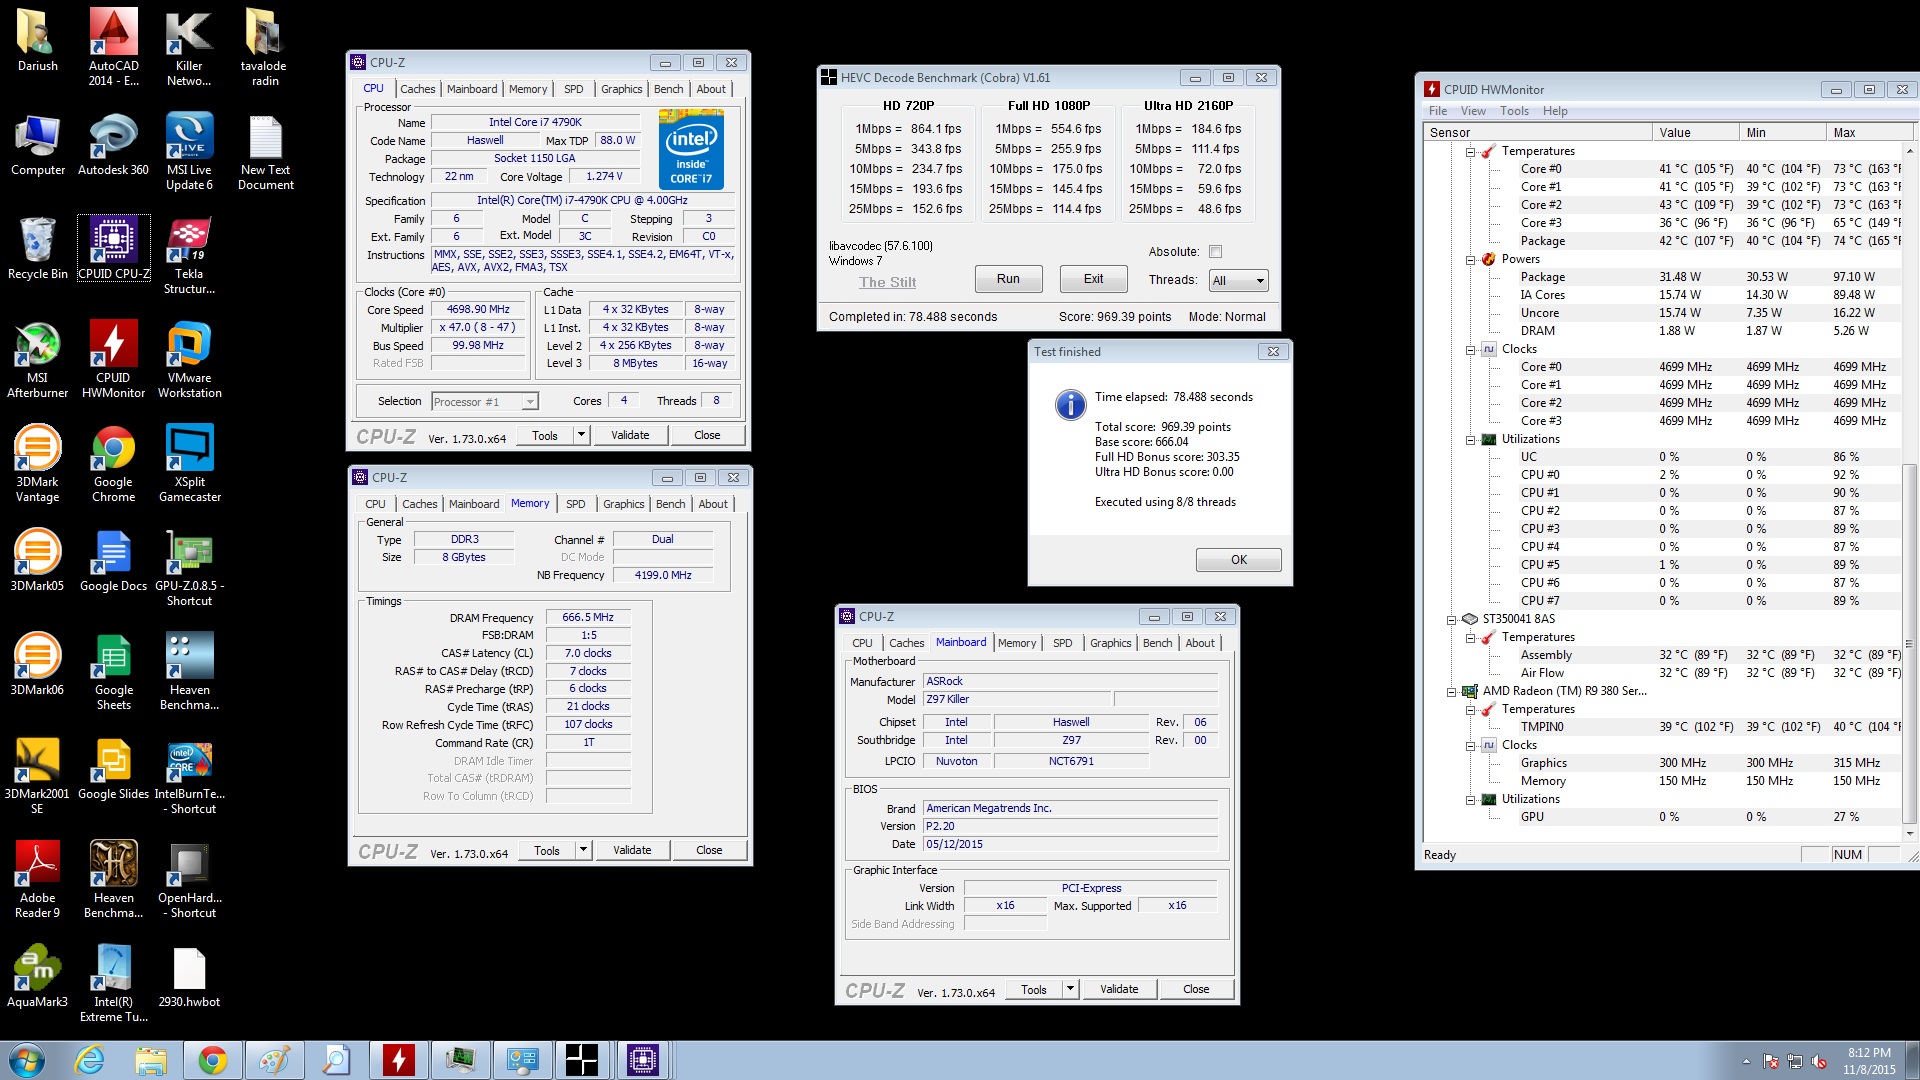The height and width of the screenshot is (1080, 1920).
Task: Open XSplit Gamecaster desktop icon
Action: tap(189, 464)
